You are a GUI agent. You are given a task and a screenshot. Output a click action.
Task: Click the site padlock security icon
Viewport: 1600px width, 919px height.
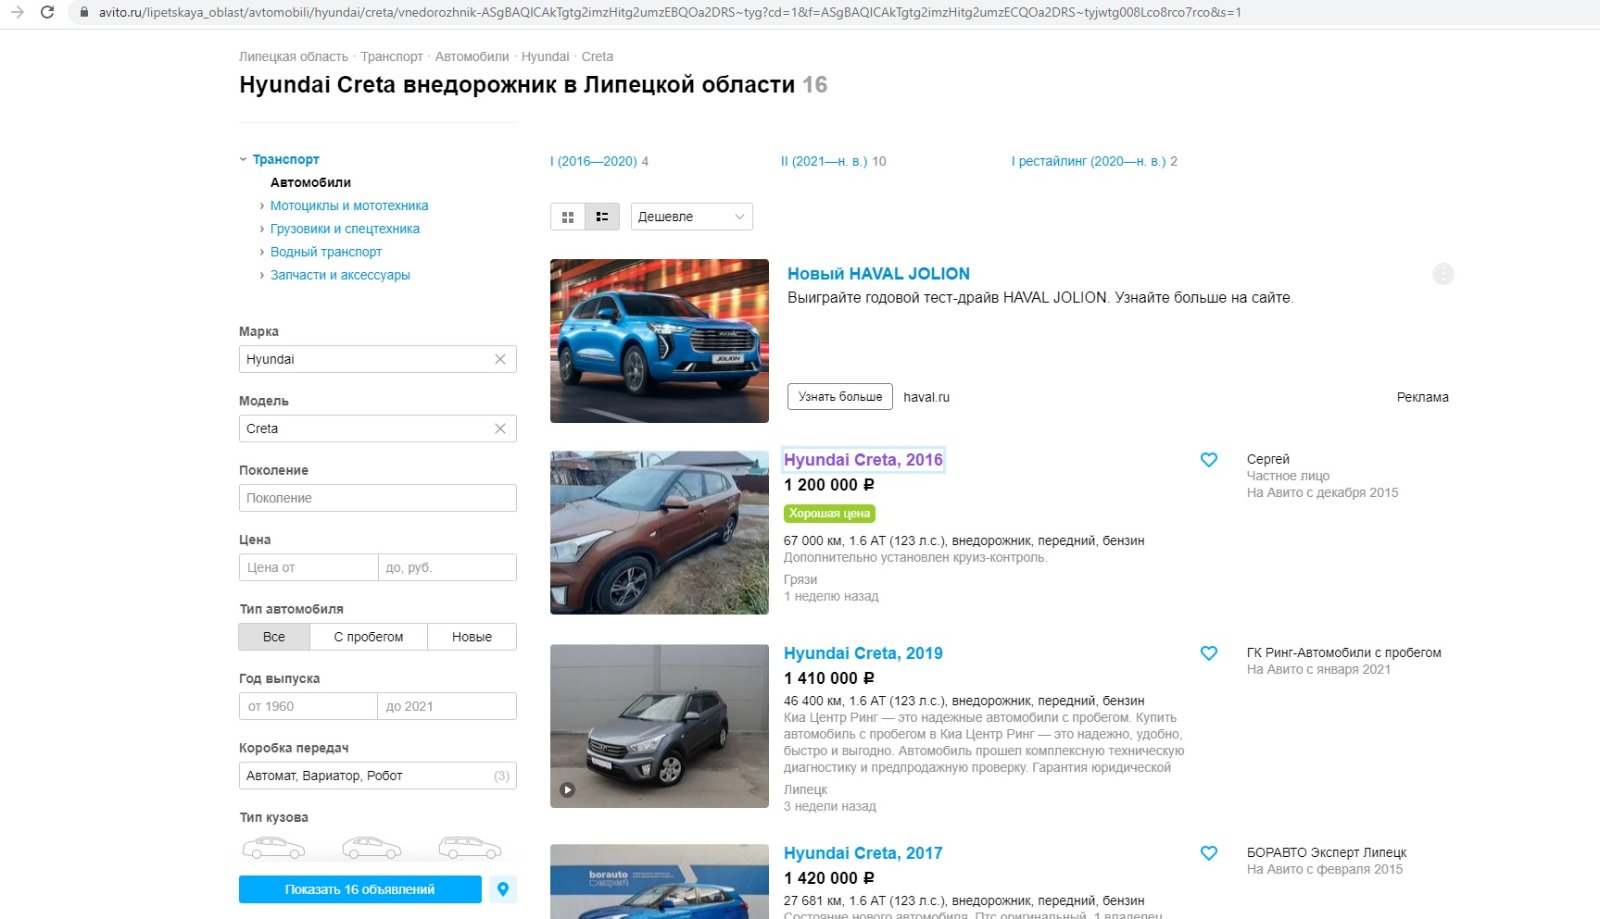[x=83, y=12]
